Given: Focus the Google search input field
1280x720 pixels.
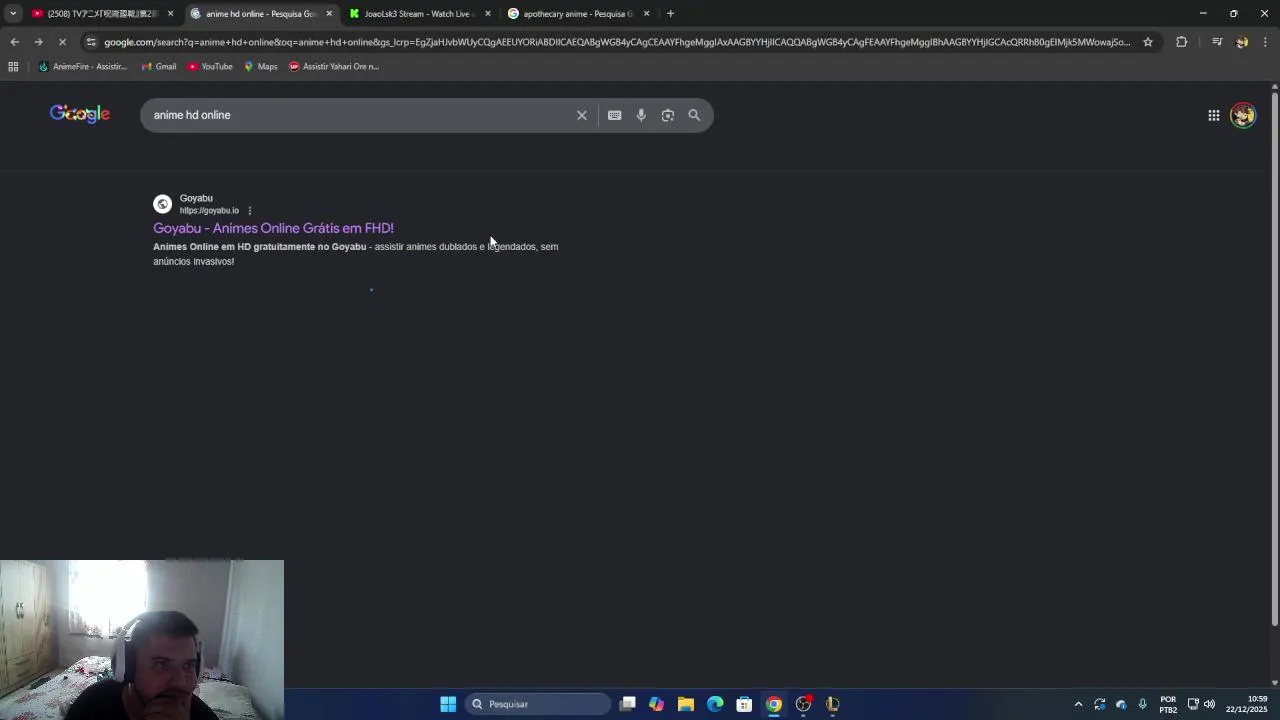Looking at the screenshot, I should [360, 115].
